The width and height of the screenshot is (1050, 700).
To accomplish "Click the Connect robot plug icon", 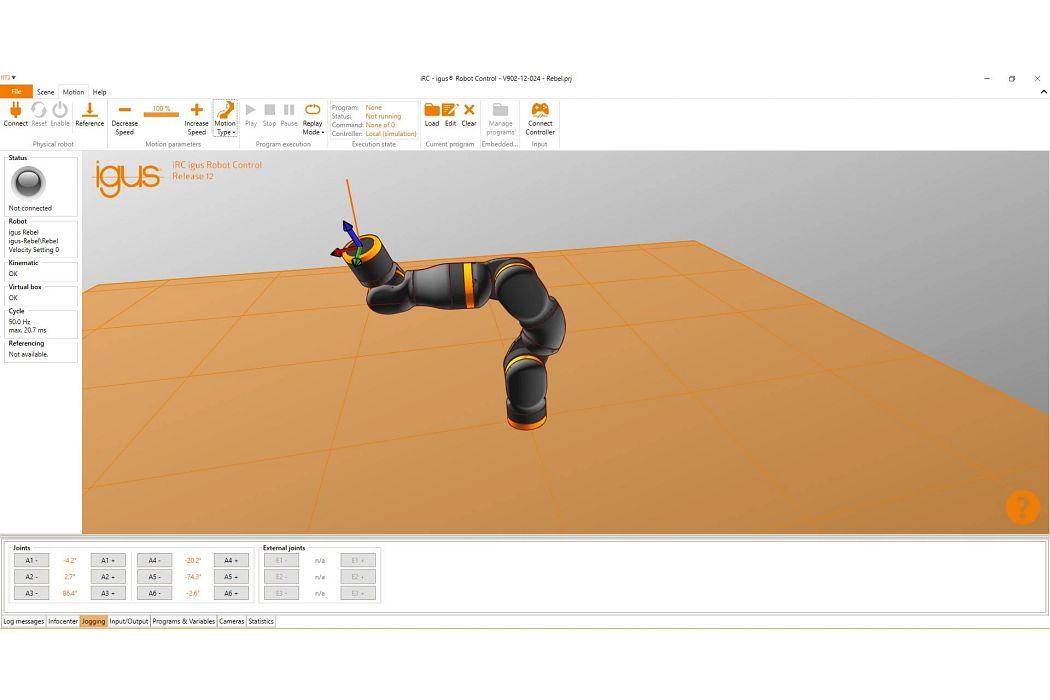I will click(x=15, y=114).
